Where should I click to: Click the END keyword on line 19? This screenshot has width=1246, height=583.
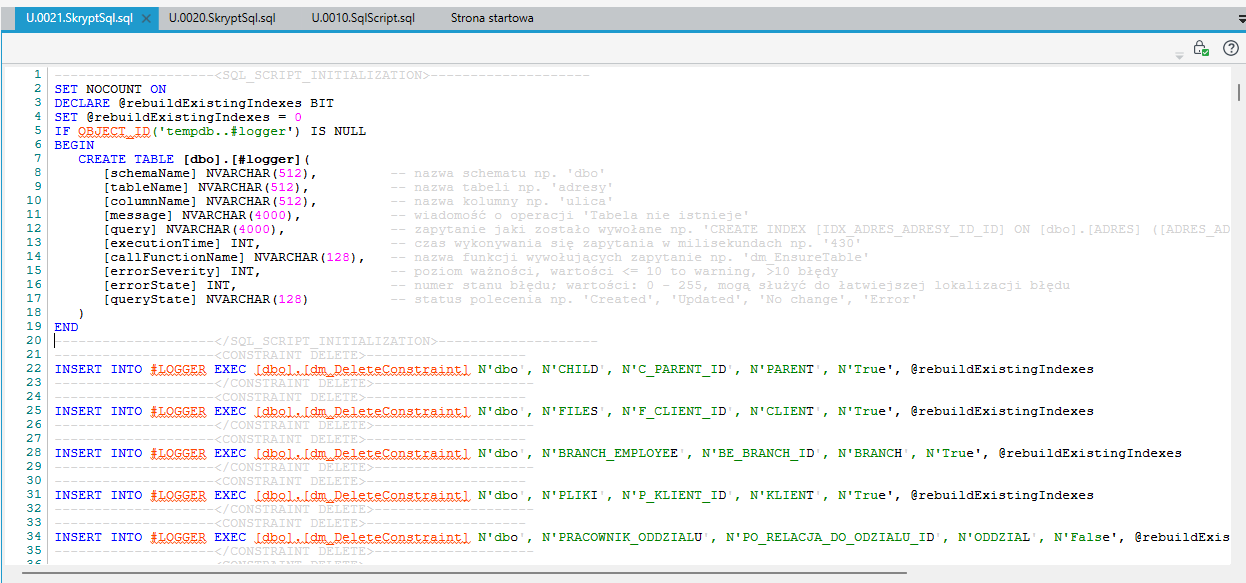66,327
